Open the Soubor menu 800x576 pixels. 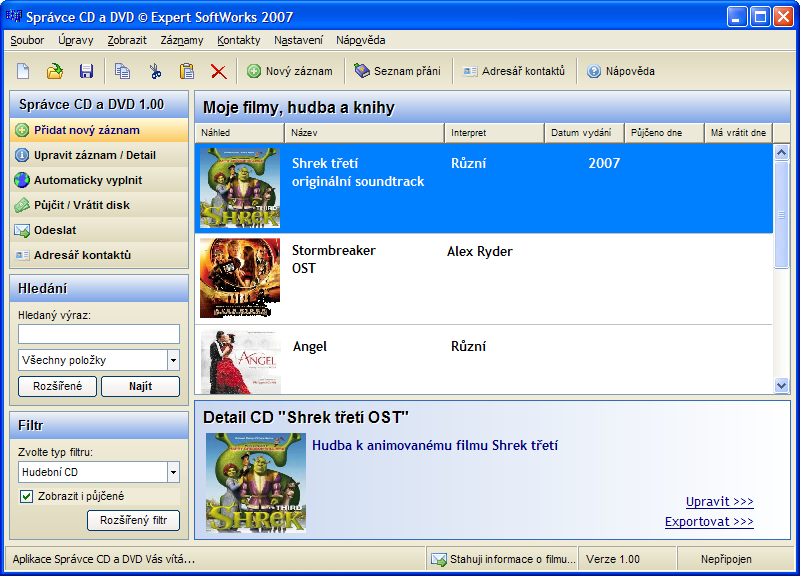click(x=27, y=40)
